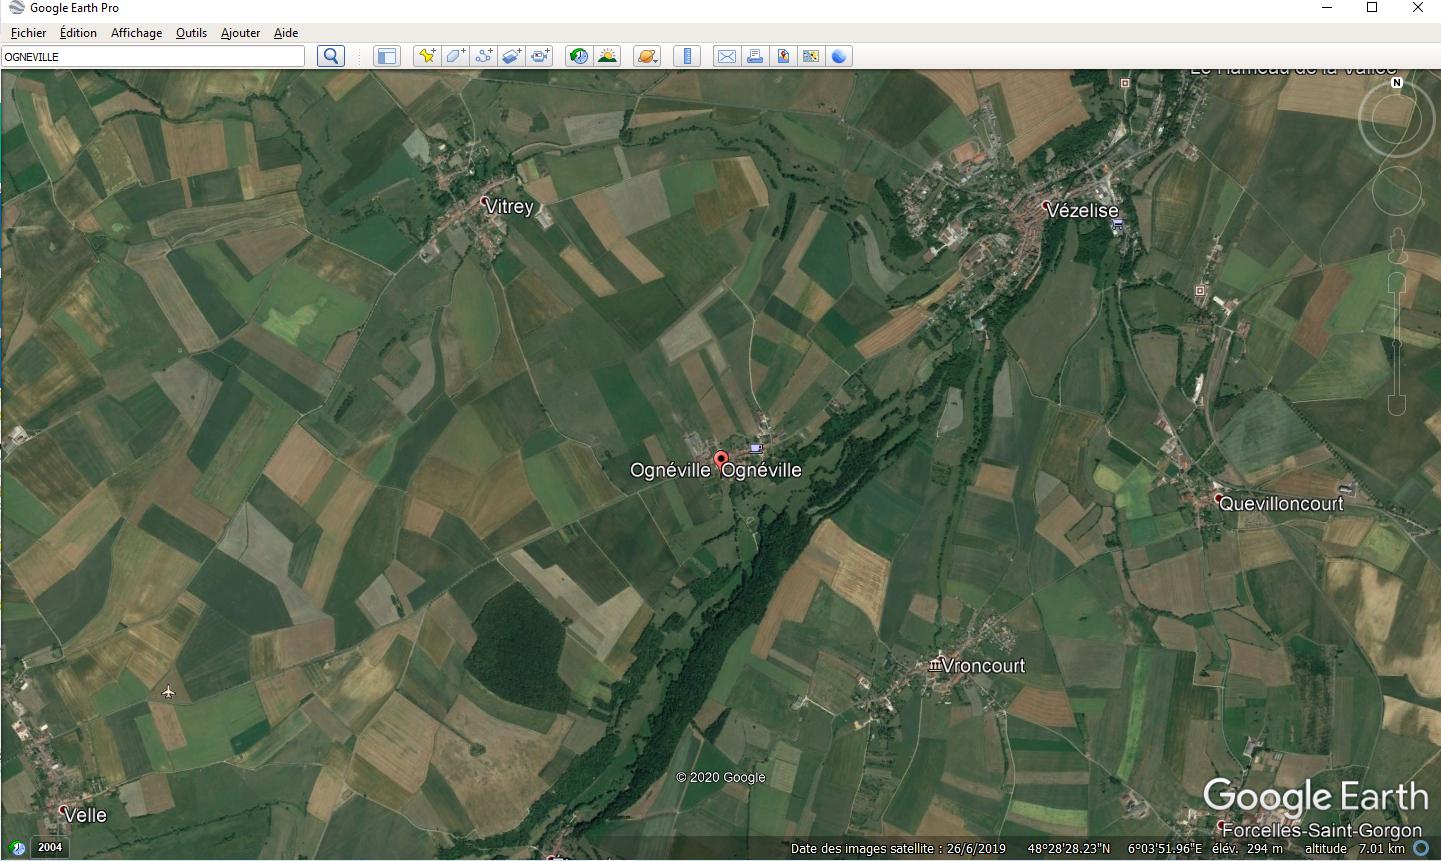Click the élév. 294 m readout

coord(1247,848)
